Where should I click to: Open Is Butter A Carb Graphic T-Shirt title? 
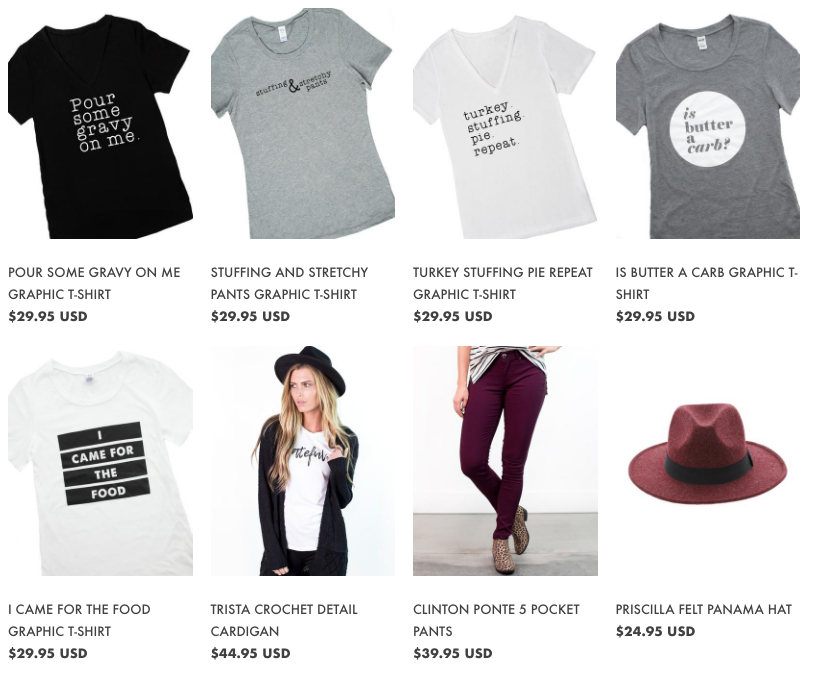tap(707, 283)
